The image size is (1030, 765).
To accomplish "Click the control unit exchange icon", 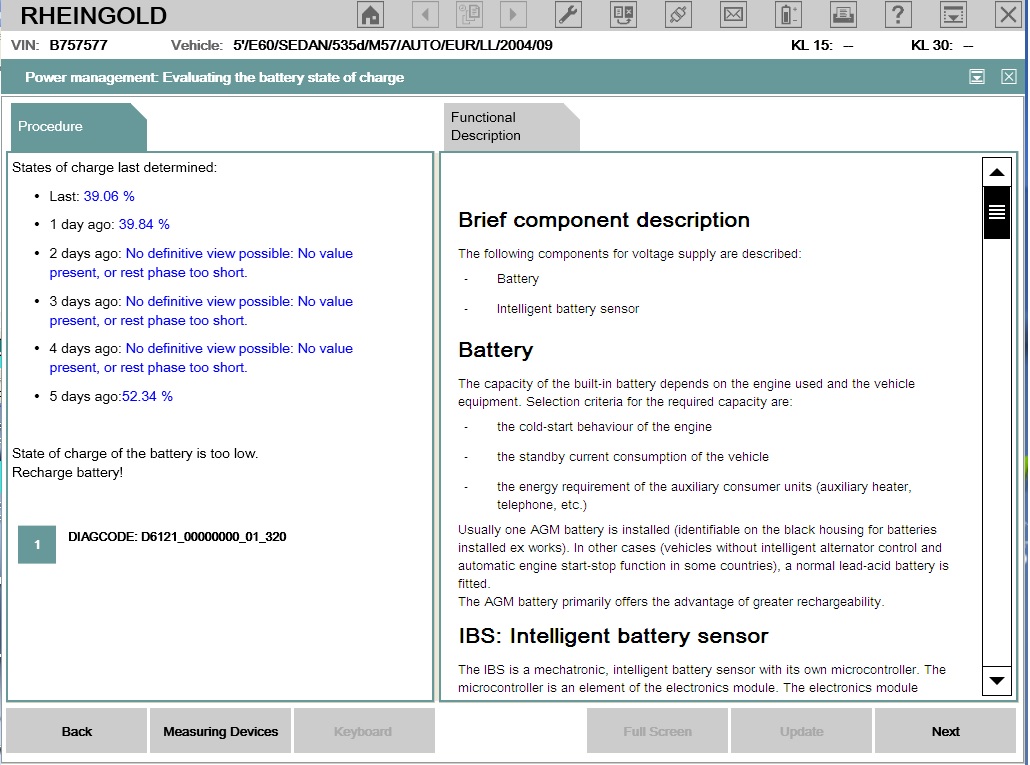I will click(x=623, y=15).
